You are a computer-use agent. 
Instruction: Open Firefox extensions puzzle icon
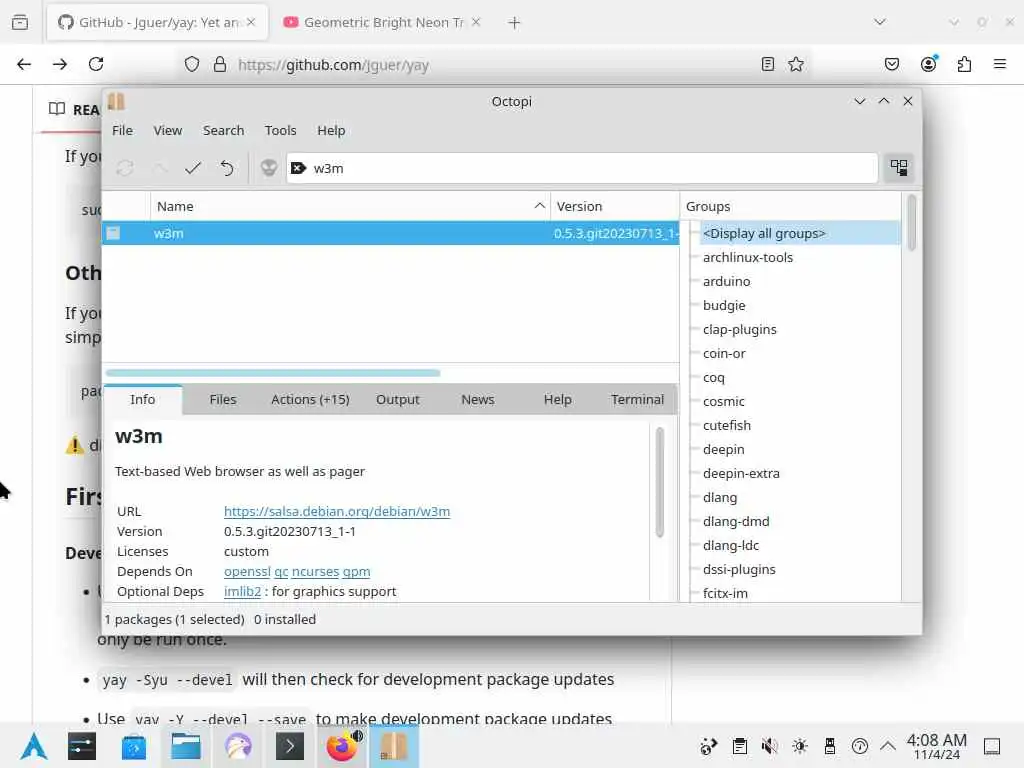[x=964, y=64]
